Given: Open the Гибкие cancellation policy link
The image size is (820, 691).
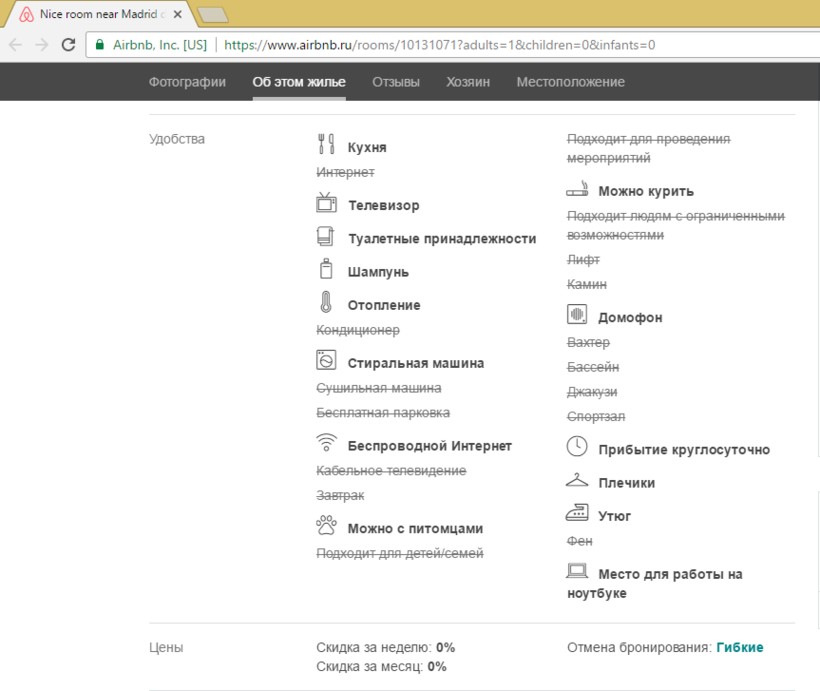Looking at the screenshot, I should [x=739, y=647].
